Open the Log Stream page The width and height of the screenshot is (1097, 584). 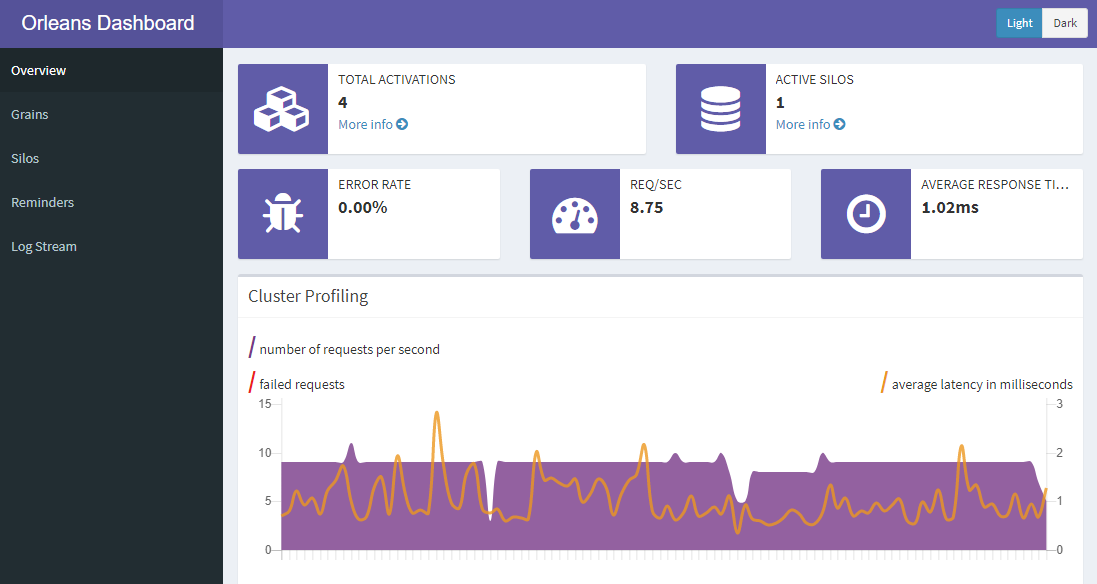coord(44,247)
